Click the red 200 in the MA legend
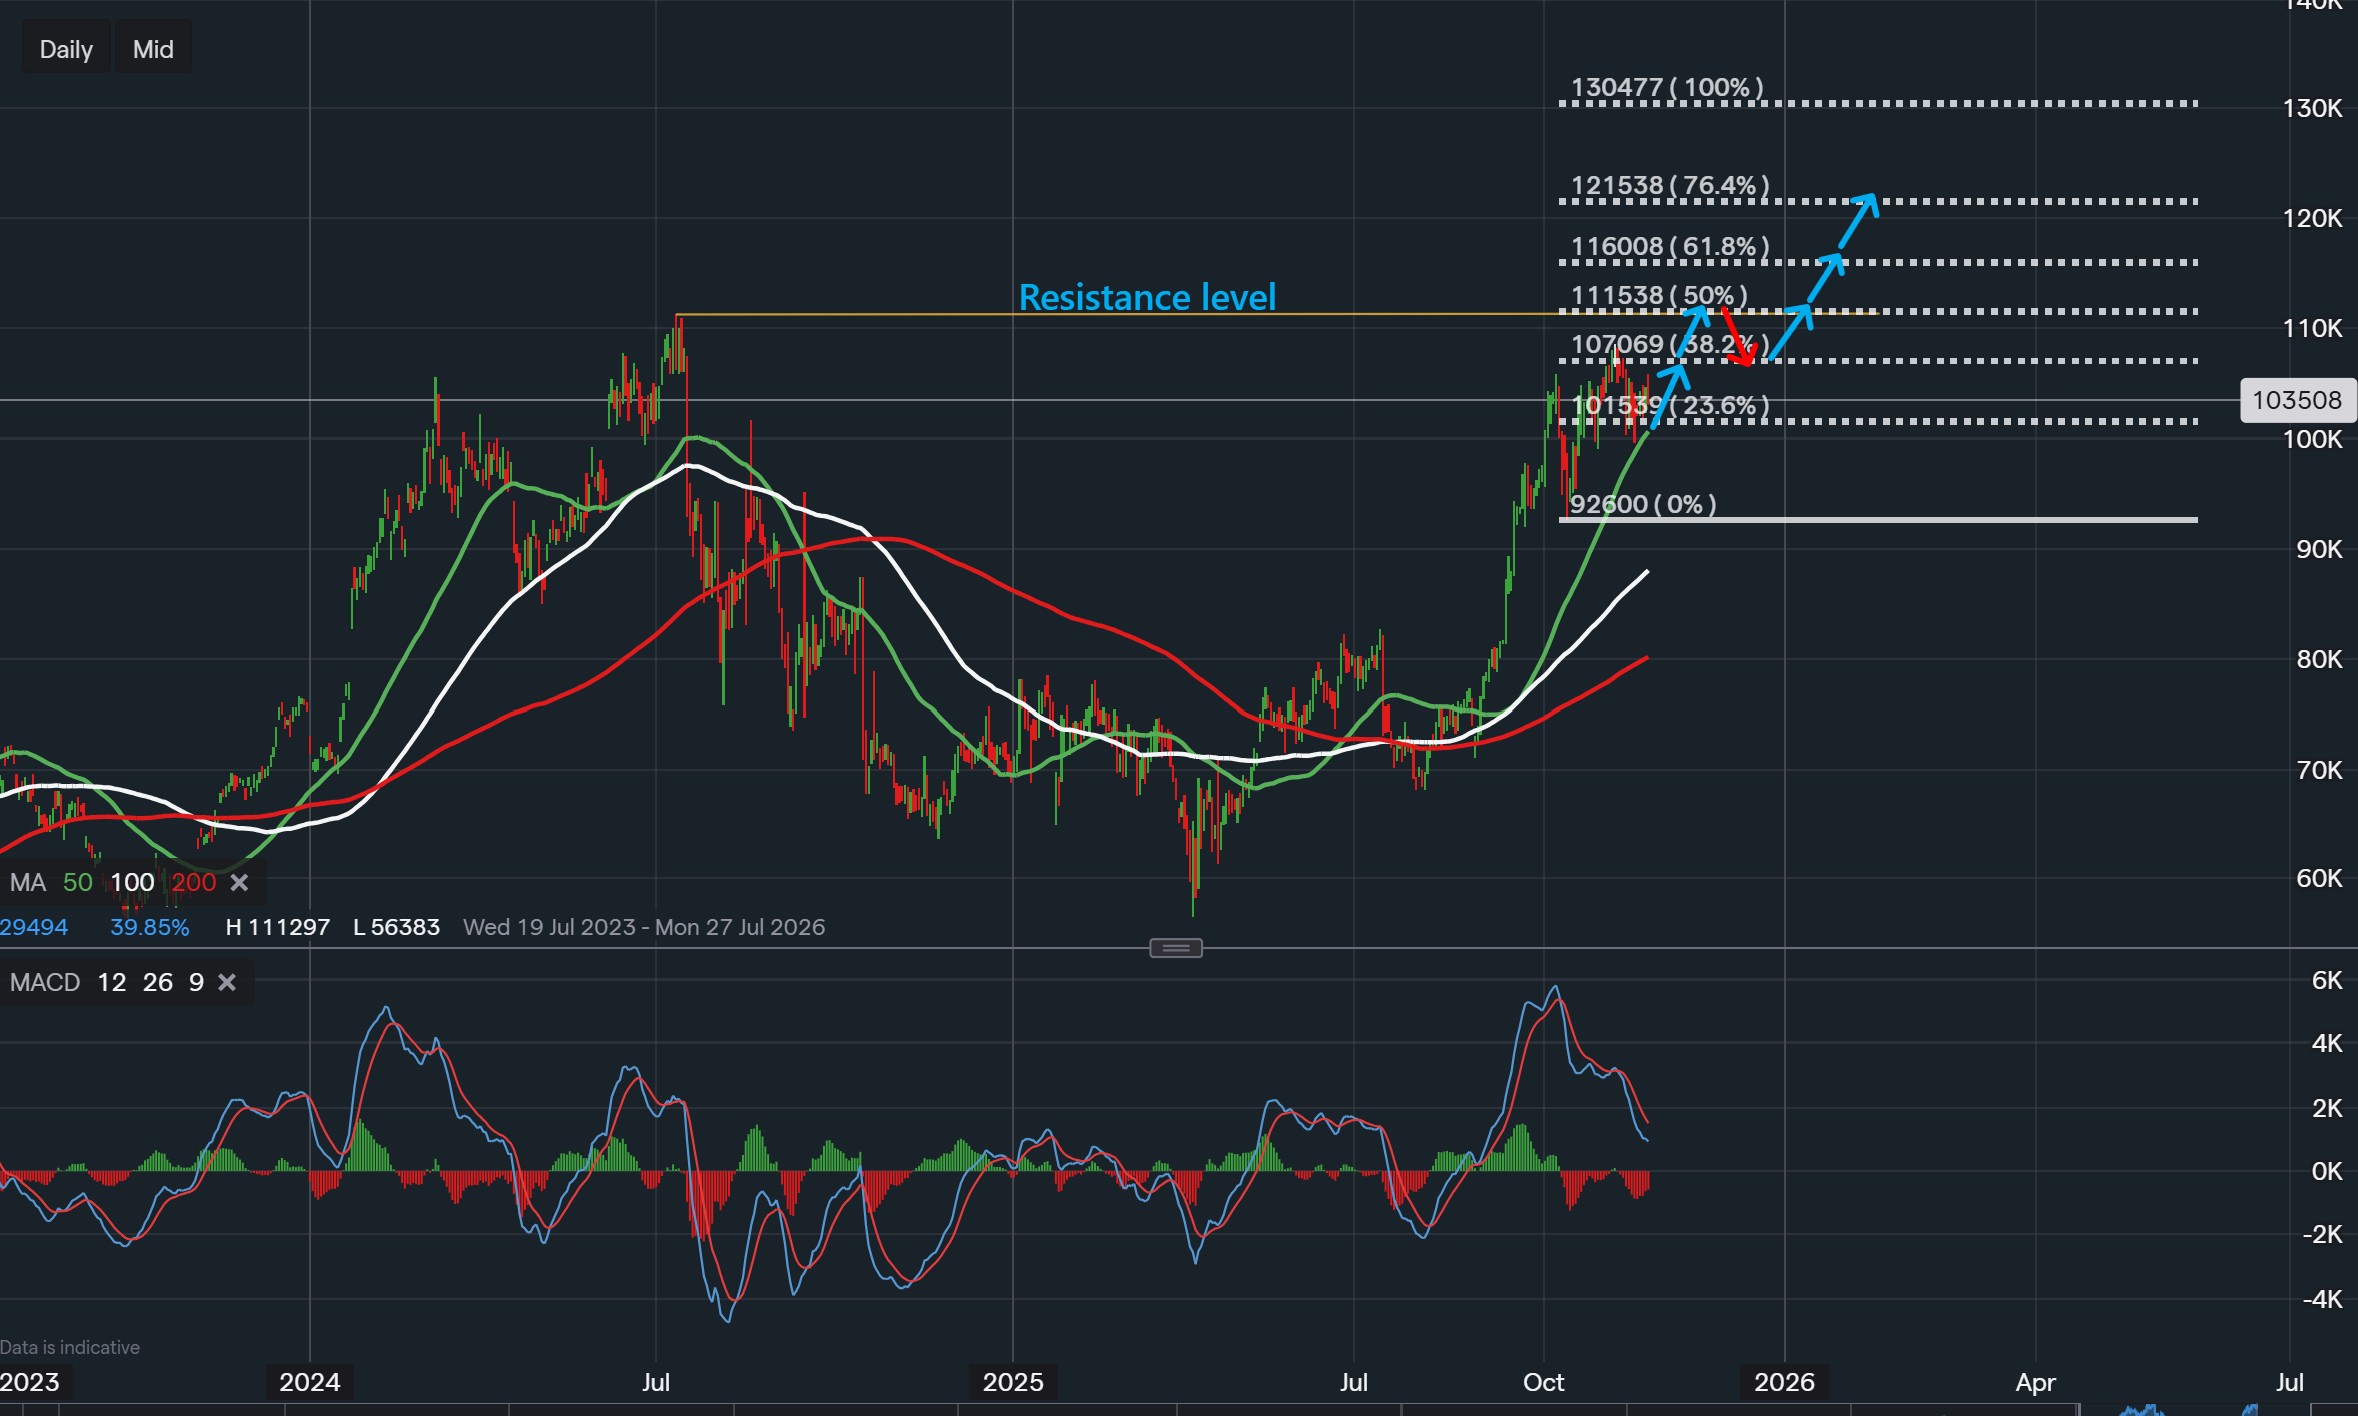 194,882
